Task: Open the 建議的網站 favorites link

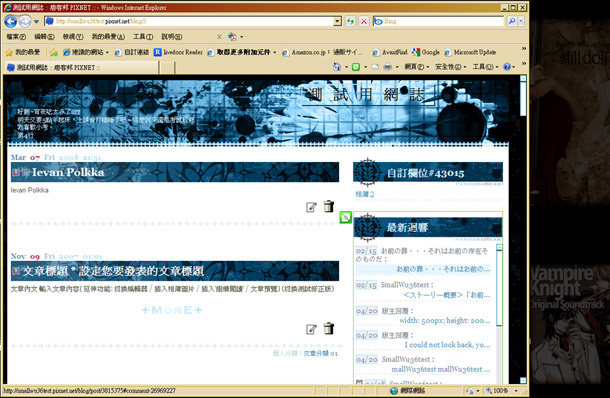Action: [x=86, y=52]
